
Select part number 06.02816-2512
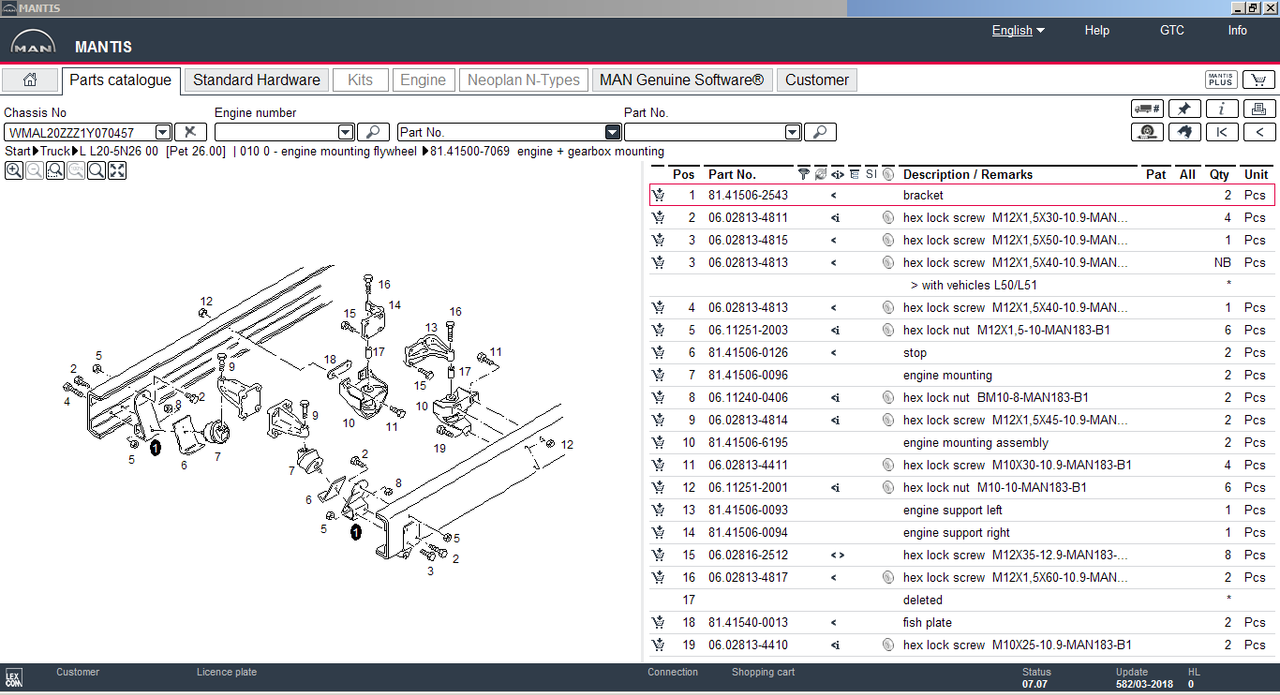748,555
